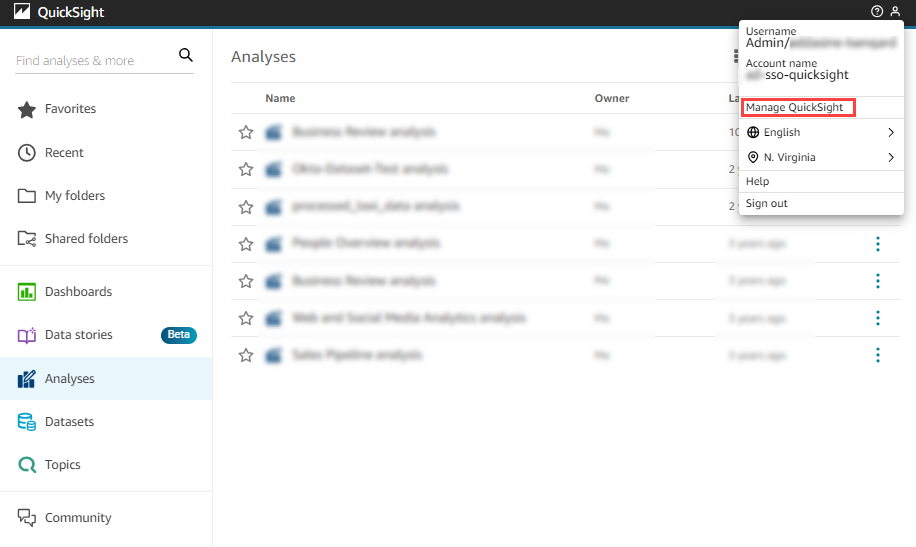Sort by the Owner column header

[612, 99]
